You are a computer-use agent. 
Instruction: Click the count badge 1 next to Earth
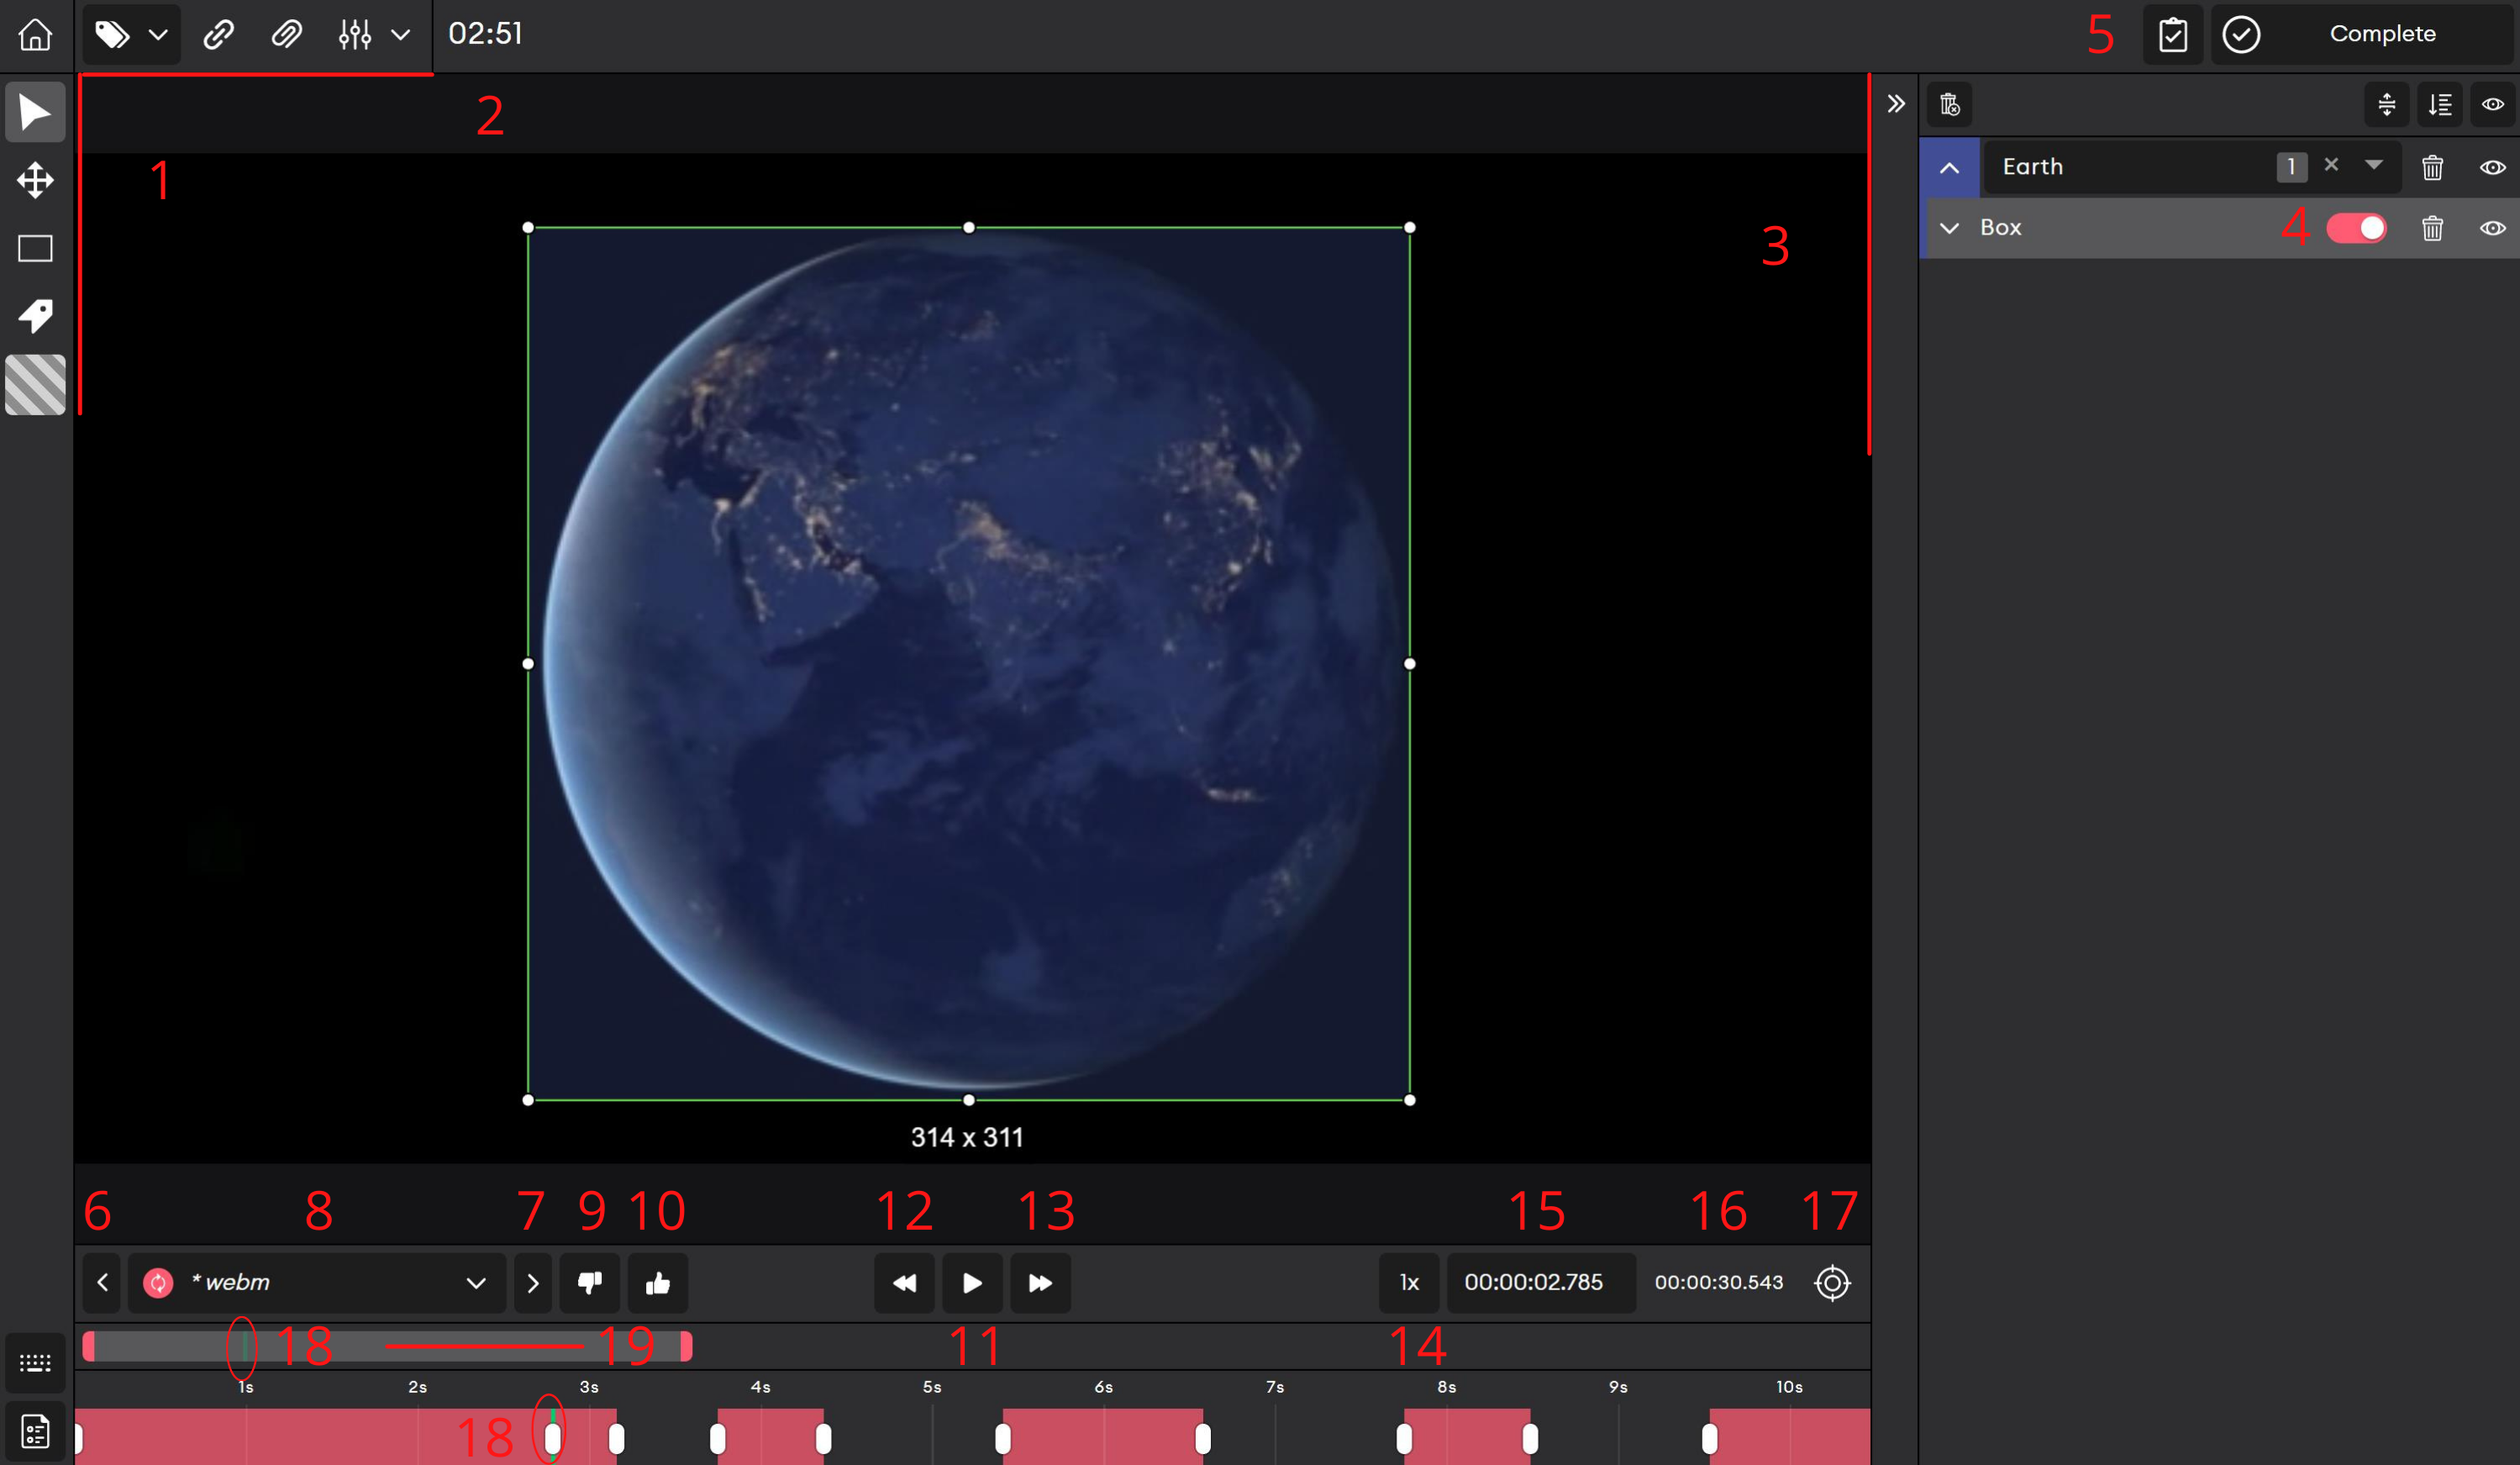coord(2291,167)
